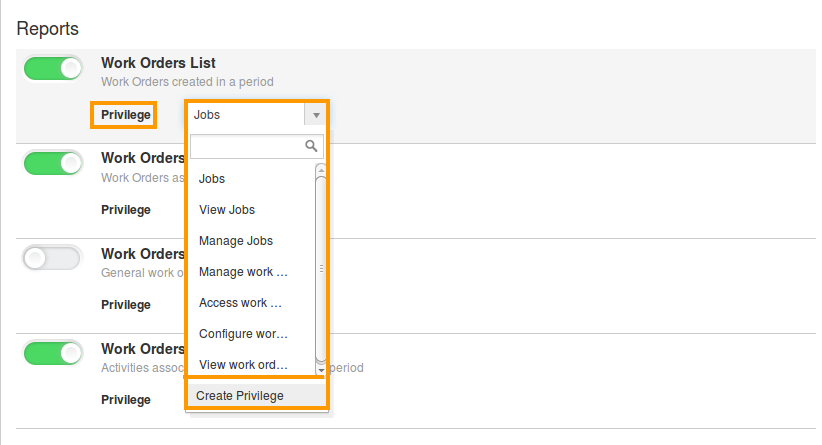Select the Configure wor… privilege entry
Viewport: 822px width, 445px height.
click(243, 333)
